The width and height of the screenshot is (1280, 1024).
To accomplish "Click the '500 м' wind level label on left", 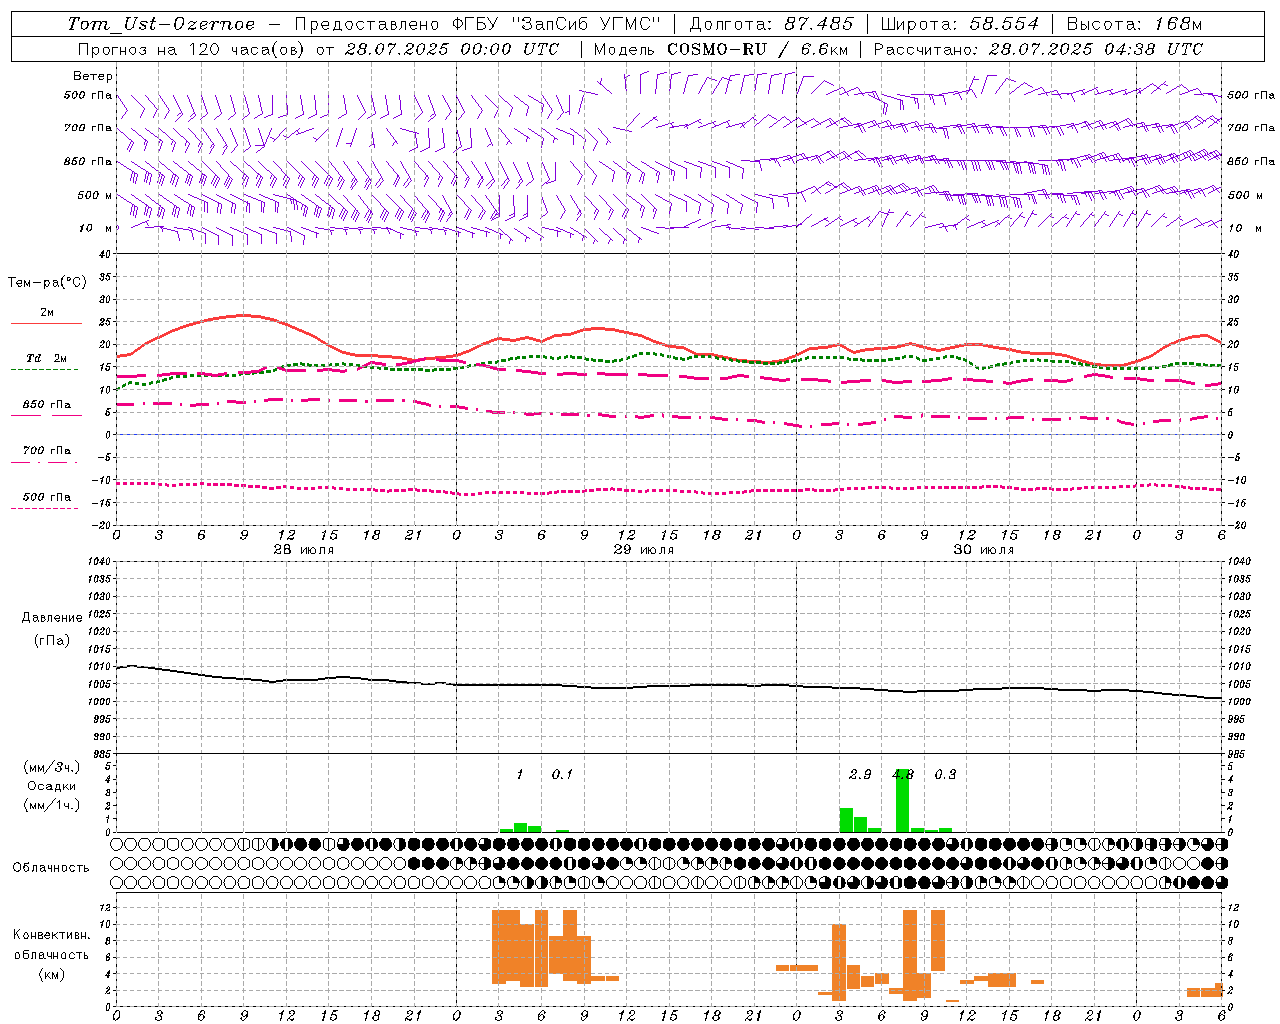I will pos(95,196).
